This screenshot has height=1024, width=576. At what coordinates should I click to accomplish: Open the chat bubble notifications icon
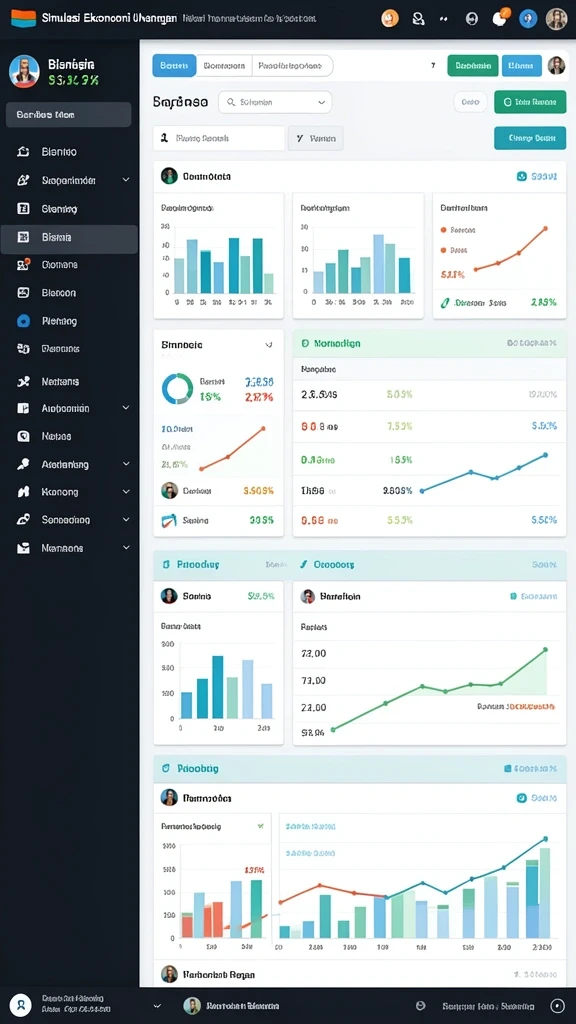tap(500, 18)
